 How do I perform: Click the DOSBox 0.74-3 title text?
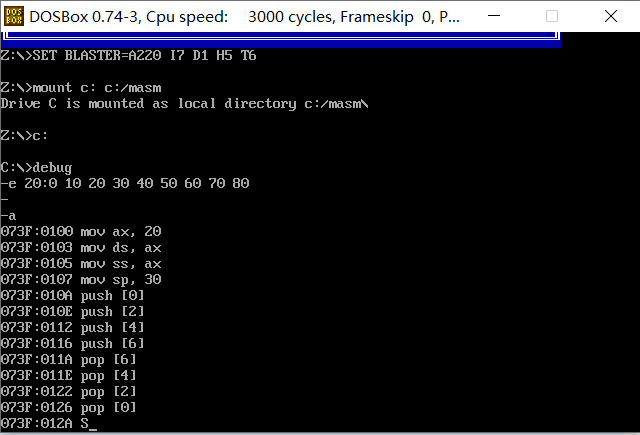pos(244,17)
